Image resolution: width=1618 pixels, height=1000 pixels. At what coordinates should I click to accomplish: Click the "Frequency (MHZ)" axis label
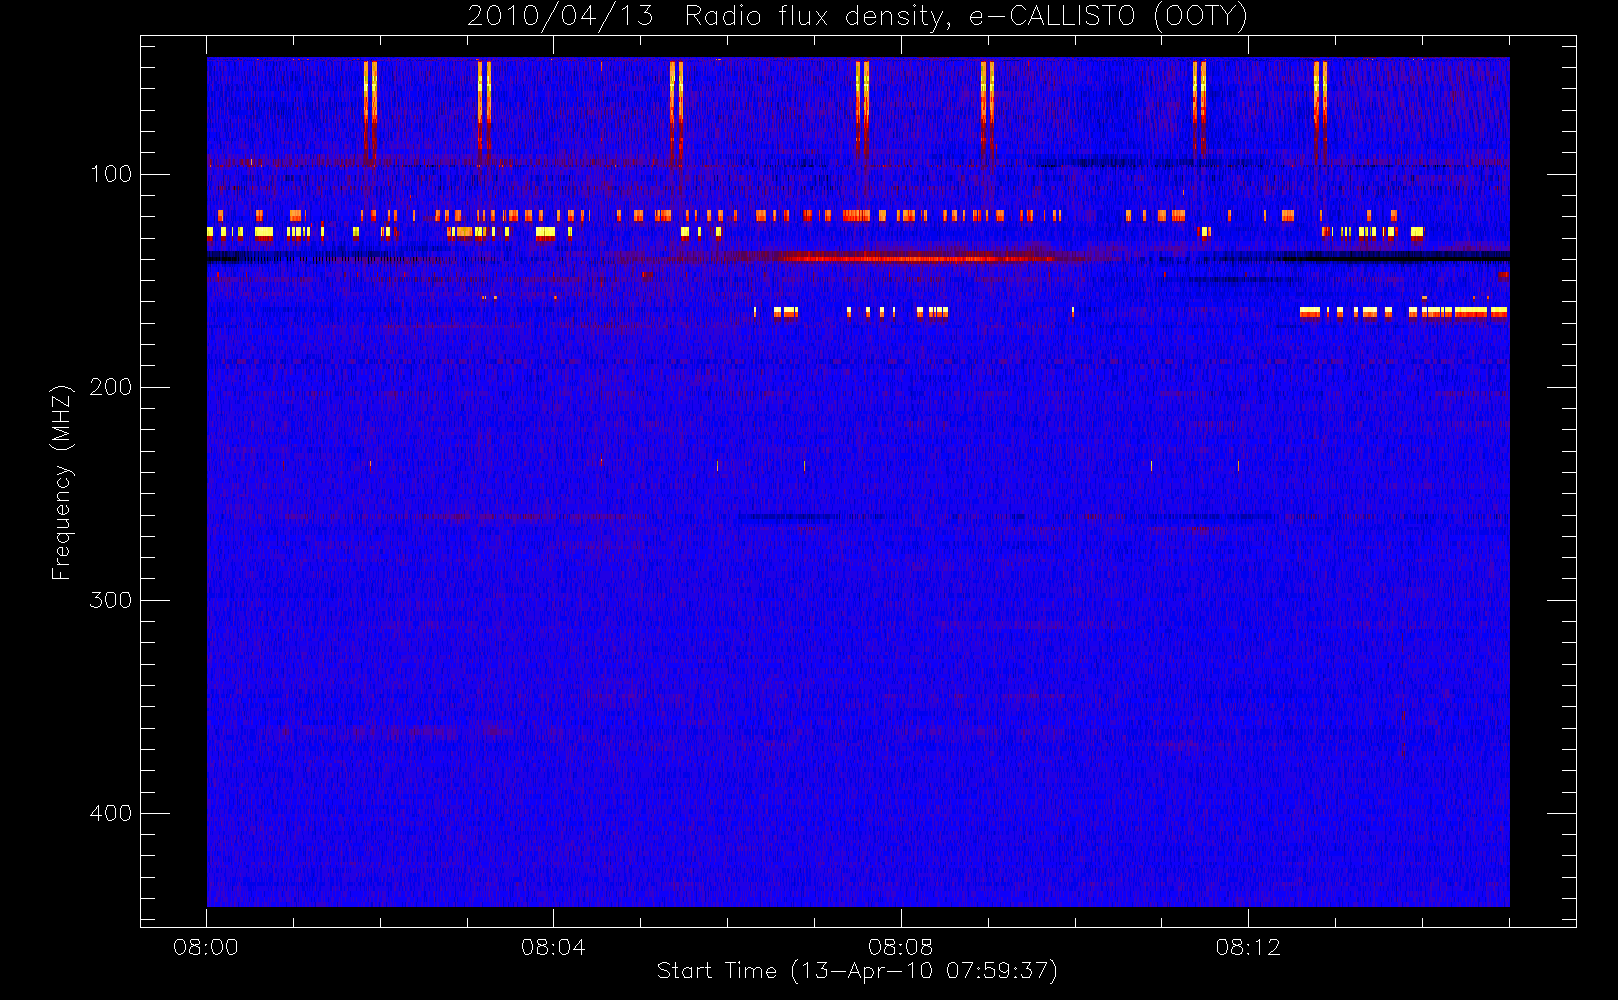pyautogui.click(x=62, y=482)
